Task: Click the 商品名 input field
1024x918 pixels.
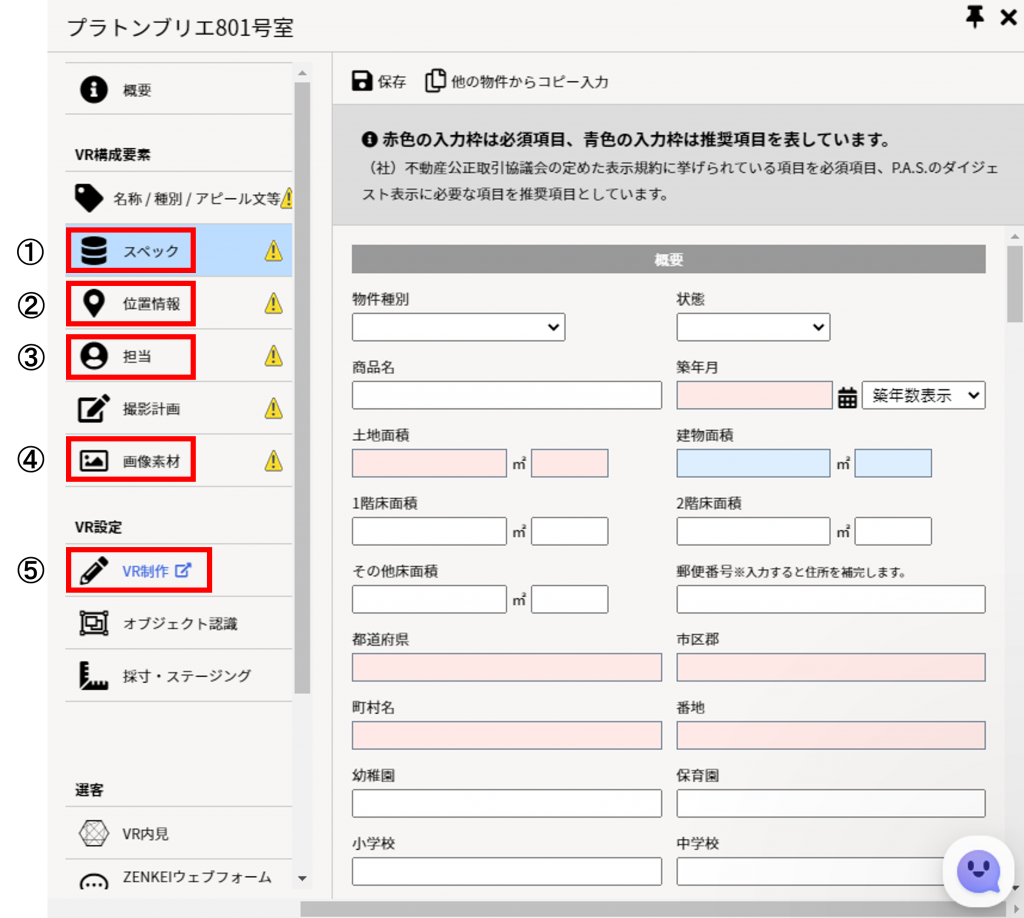Action: pos(507,395)
